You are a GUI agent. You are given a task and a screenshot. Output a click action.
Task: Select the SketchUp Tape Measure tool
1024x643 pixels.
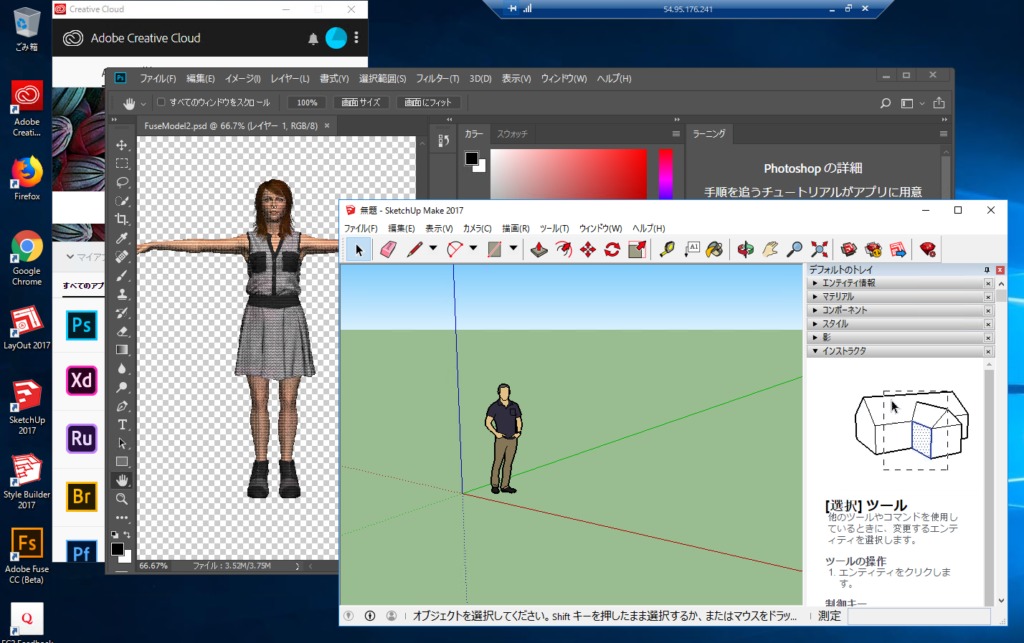click(x=667, y=249)
